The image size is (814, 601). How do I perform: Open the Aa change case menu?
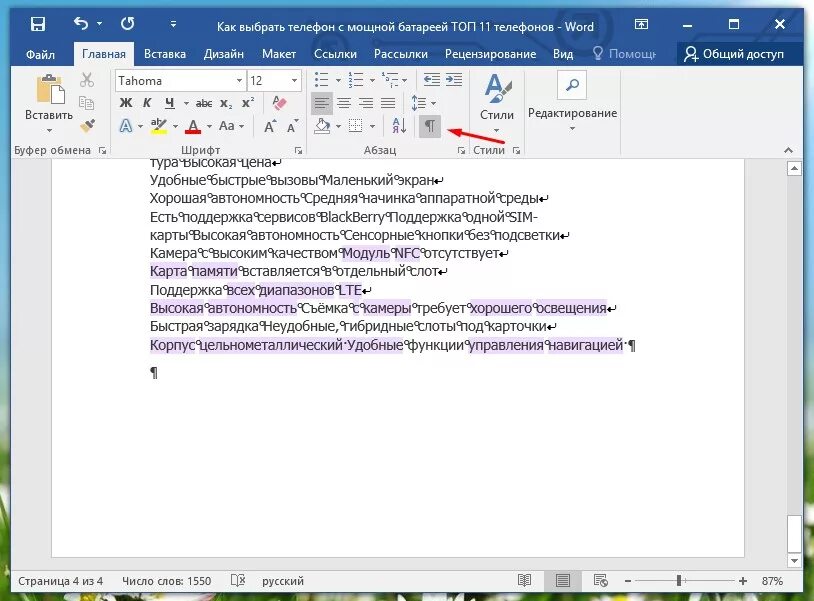coord(230,126)
